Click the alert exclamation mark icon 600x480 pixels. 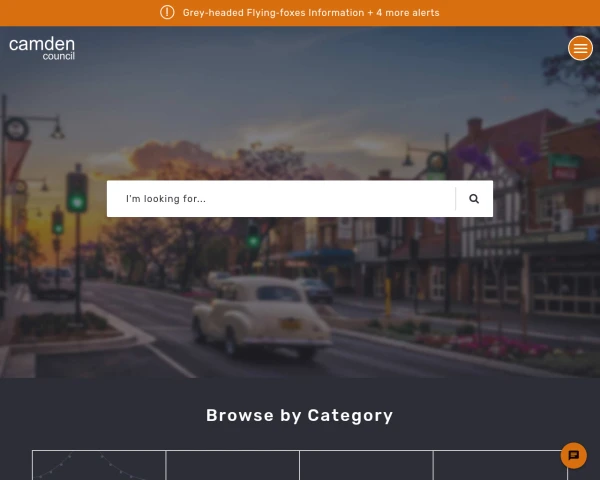(167, 12)
